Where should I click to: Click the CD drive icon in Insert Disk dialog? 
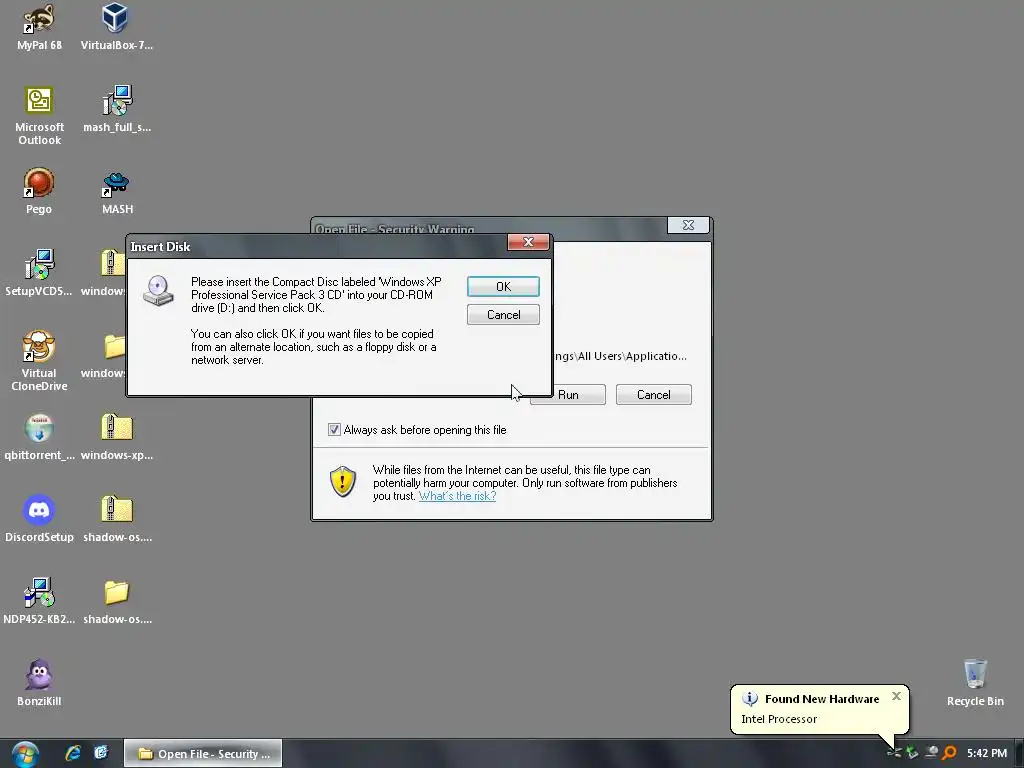pyautogui.click(x=158, y=291)
